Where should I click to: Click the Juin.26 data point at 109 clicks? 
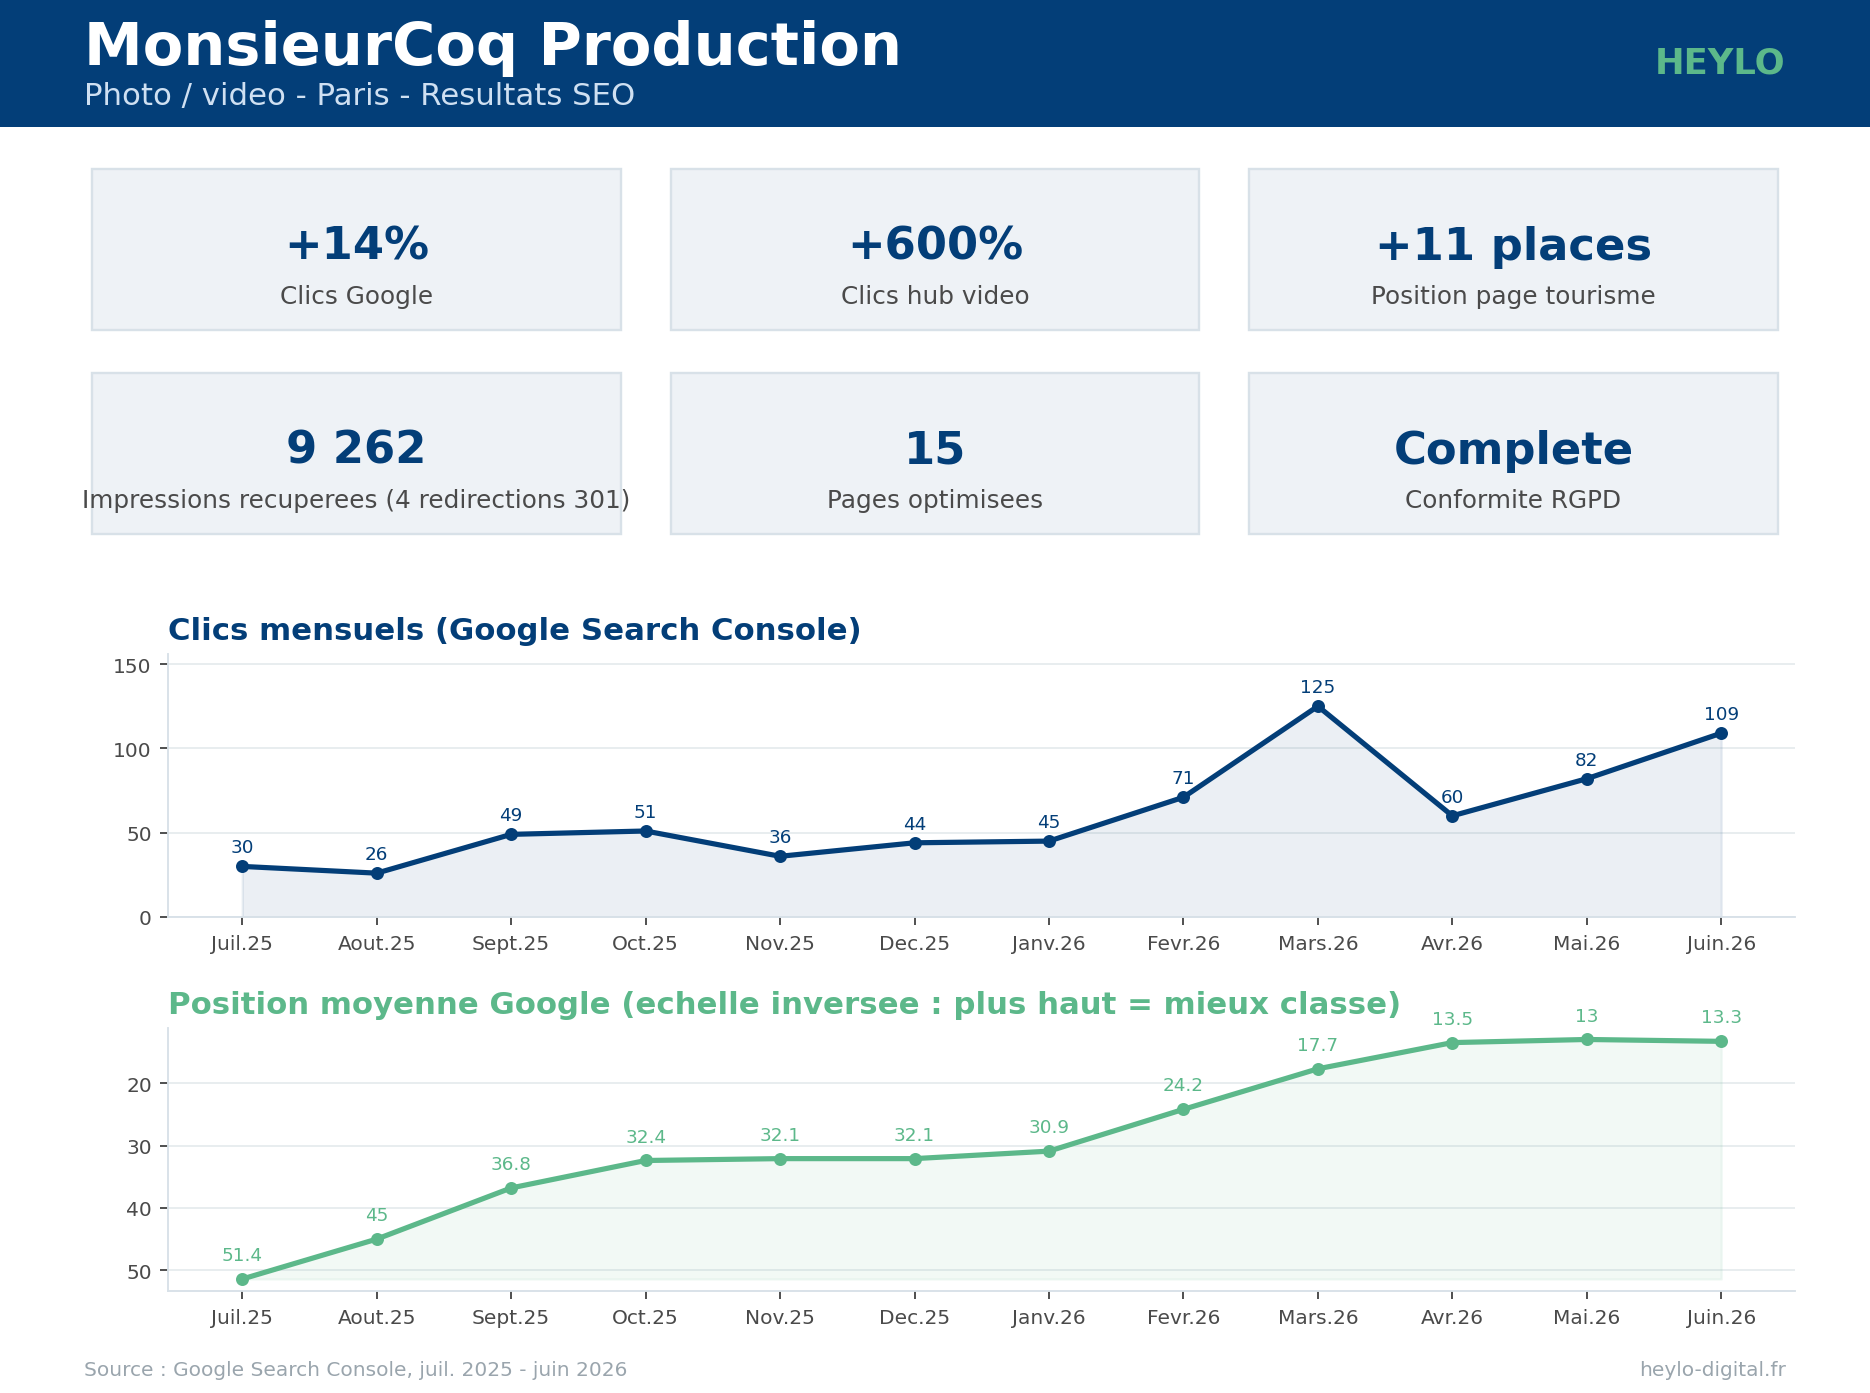1721,733
